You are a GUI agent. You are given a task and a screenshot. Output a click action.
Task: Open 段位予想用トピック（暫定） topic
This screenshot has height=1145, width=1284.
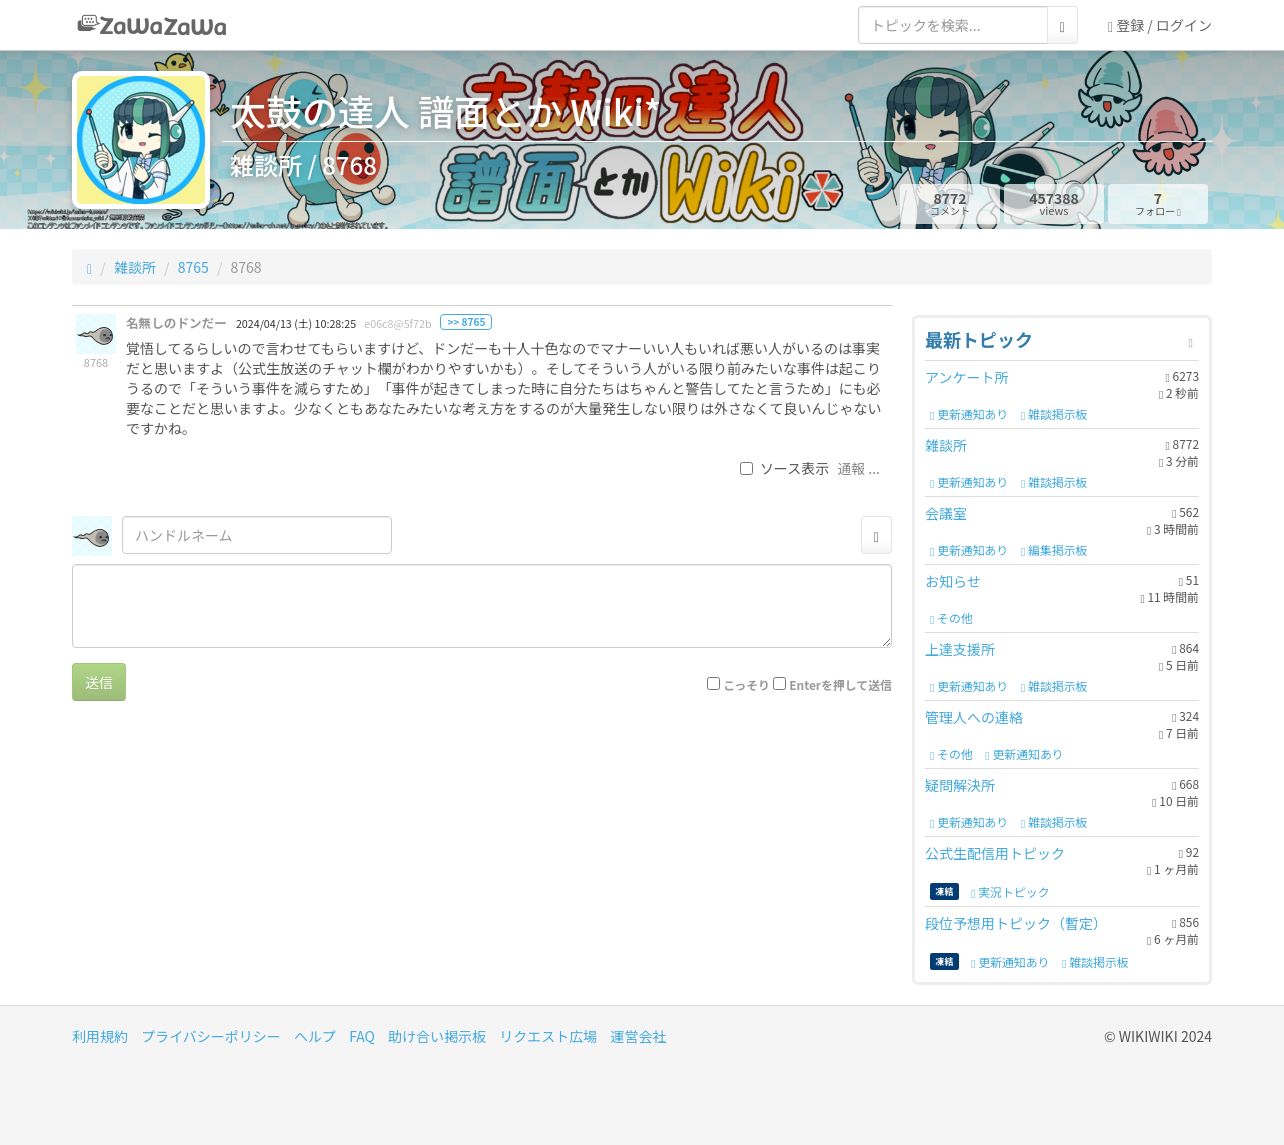[1016, 923]
